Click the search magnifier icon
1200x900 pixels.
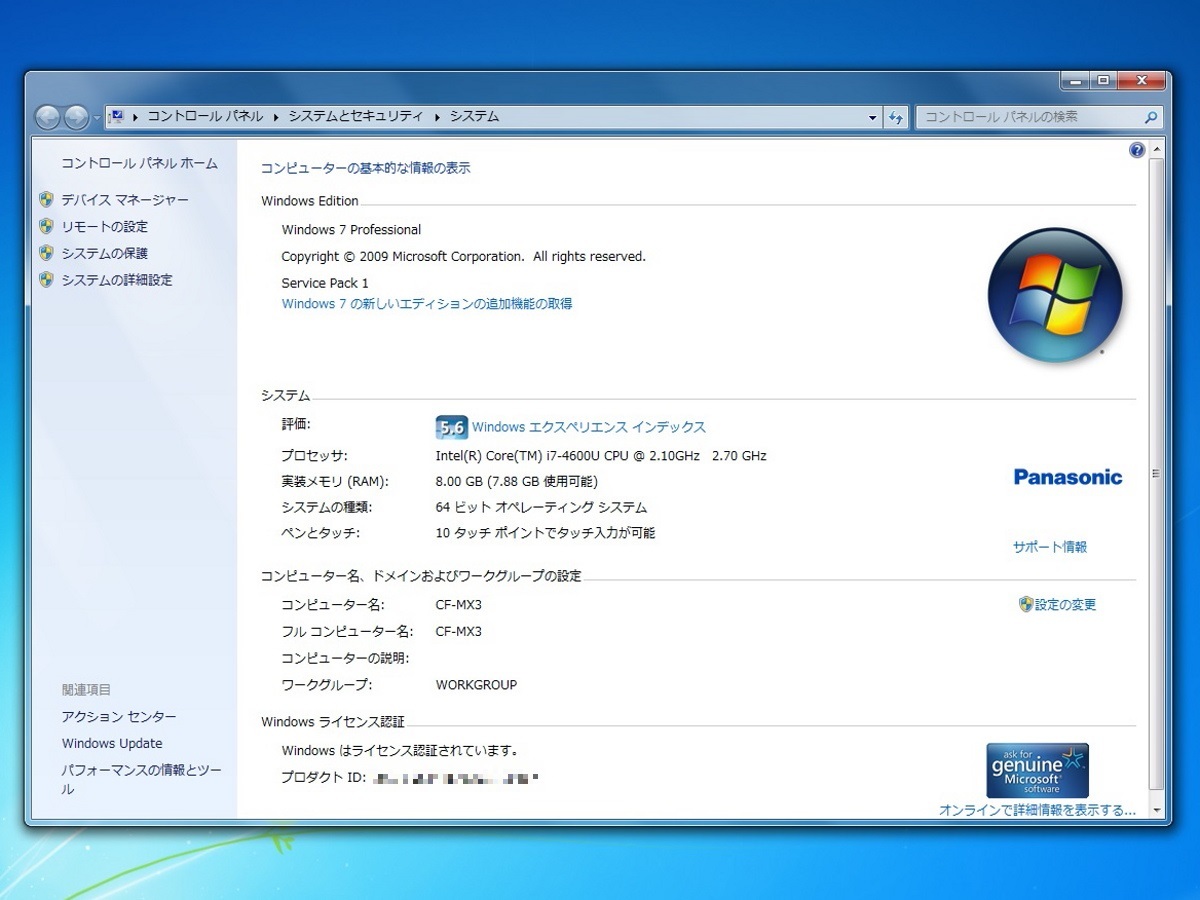click(1151, 117)
